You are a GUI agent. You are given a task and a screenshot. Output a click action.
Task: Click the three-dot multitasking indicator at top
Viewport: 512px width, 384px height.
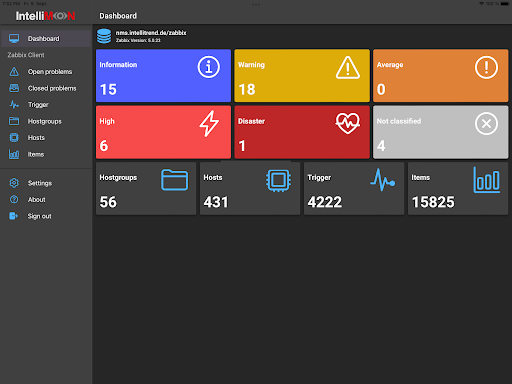256,4
